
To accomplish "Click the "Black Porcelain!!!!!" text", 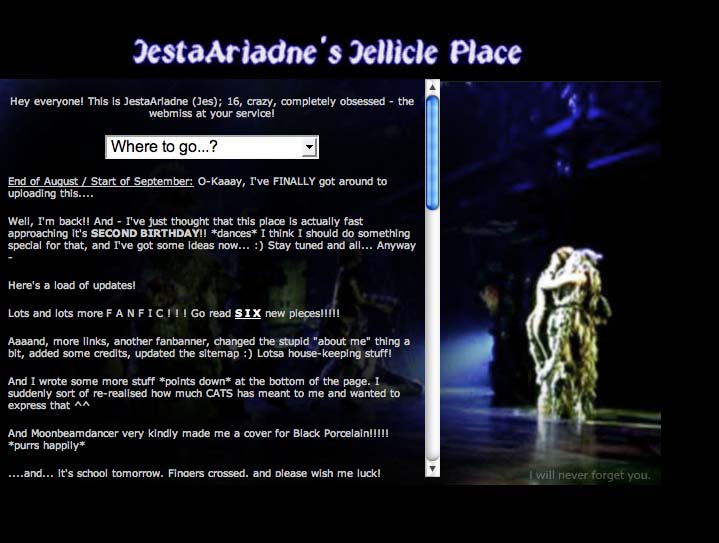I will (x=341, y=433).
